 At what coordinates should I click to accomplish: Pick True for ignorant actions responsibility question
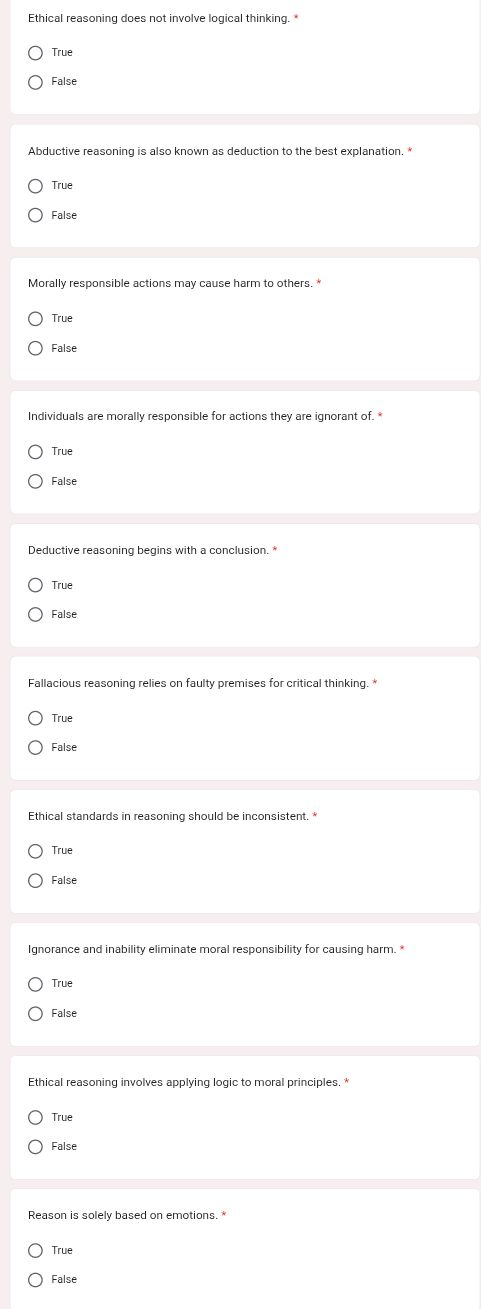coord(35,452)
